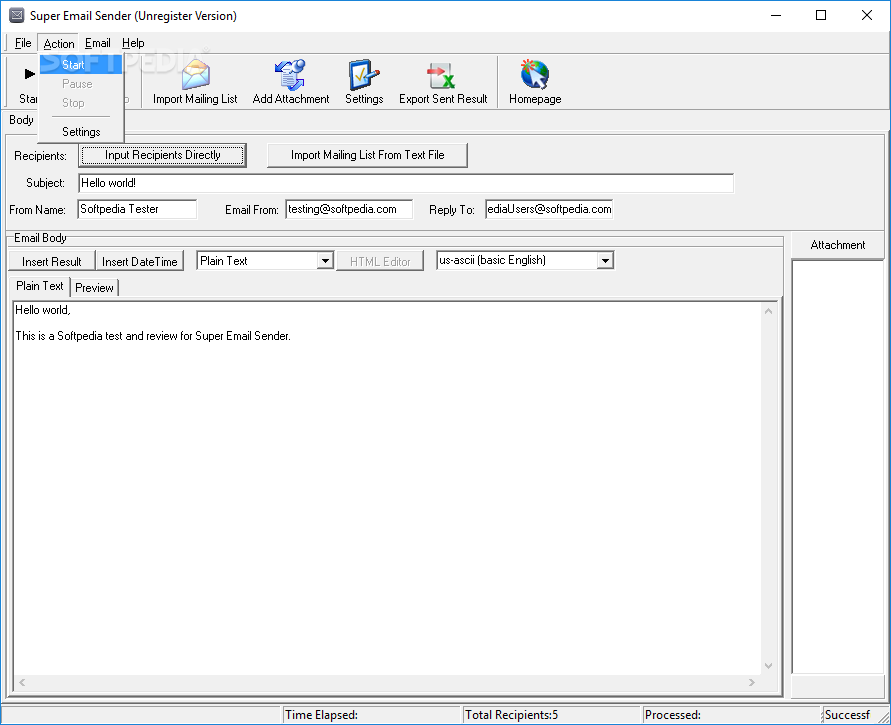Switch to the Plain Text tab
The width and height of the screenshot is (891, 725).
click(x=40, y=286)
